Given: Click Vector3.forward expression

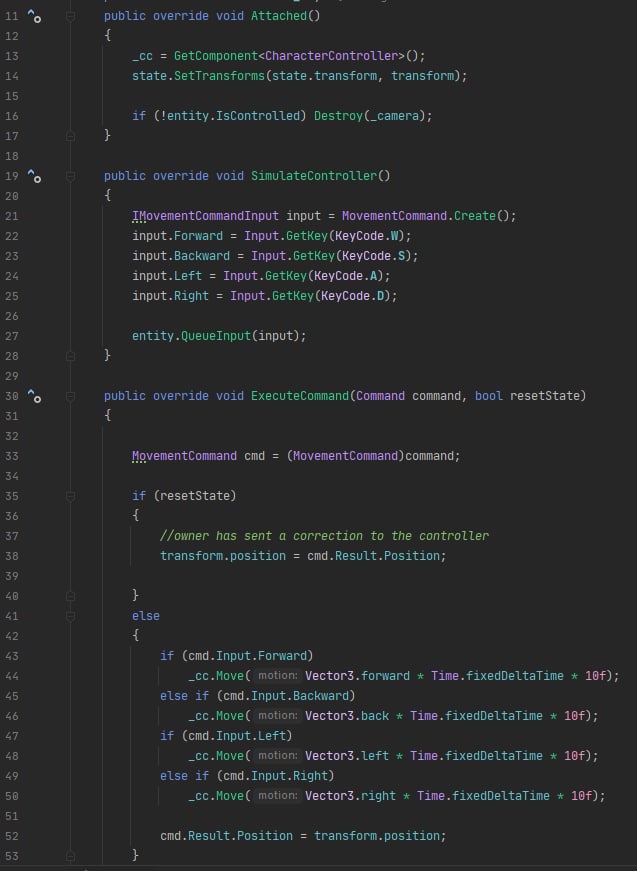Looking at the screenshot, I should coord(358,676).
